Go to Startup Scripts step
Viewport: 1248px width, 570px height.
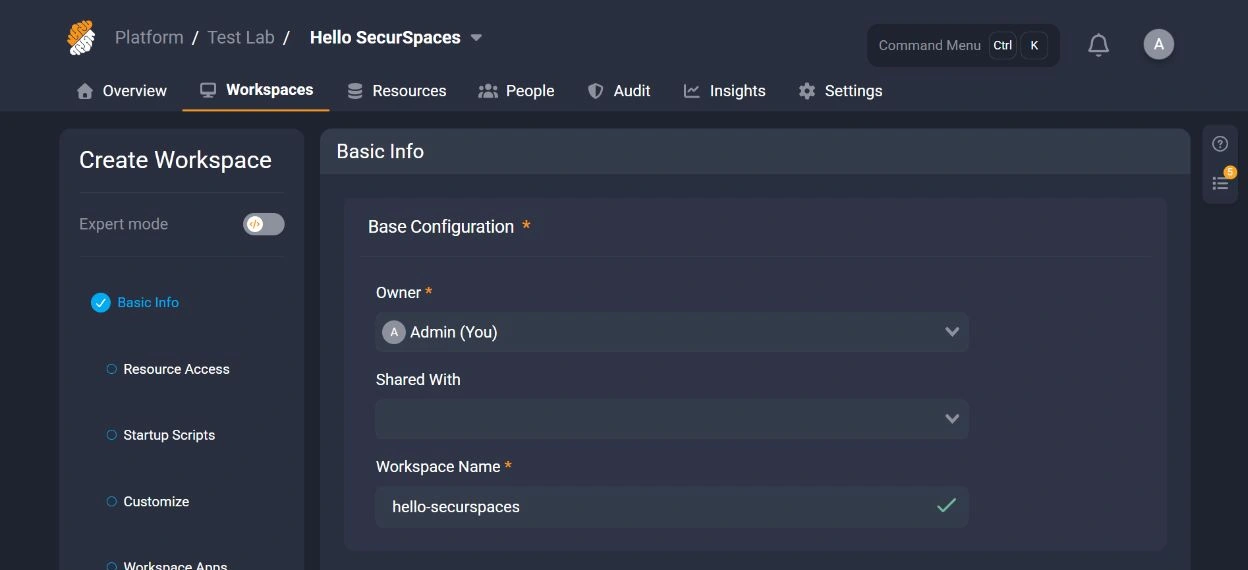(161, 435)
